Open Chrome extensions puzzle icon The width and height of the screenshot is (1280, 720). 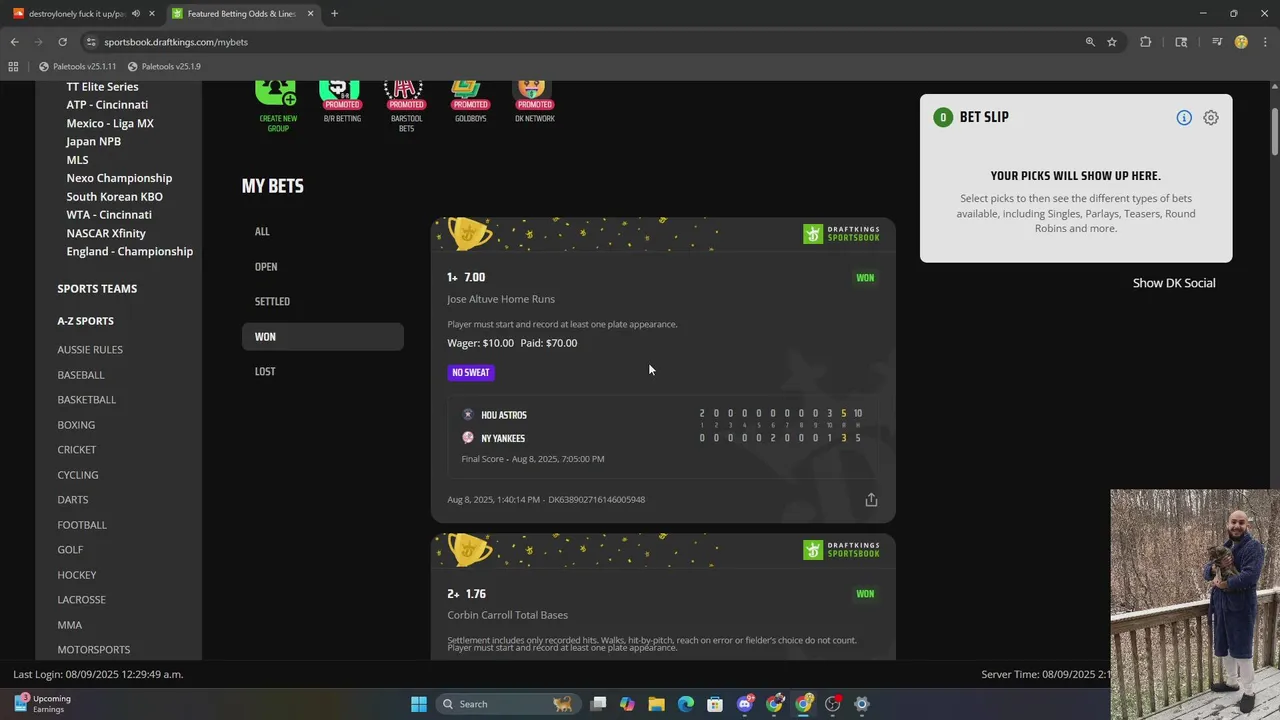(1145, 42)
